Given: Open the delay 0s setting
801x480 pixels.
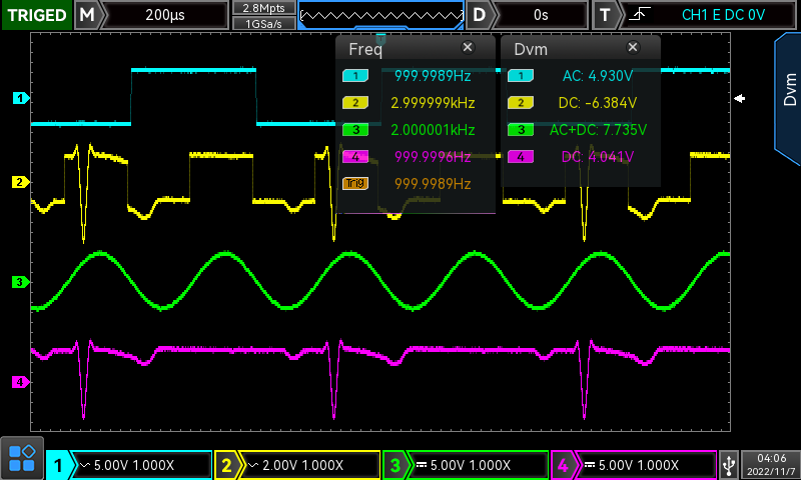Looking at the screenshot, I should [x=540, y=15].
